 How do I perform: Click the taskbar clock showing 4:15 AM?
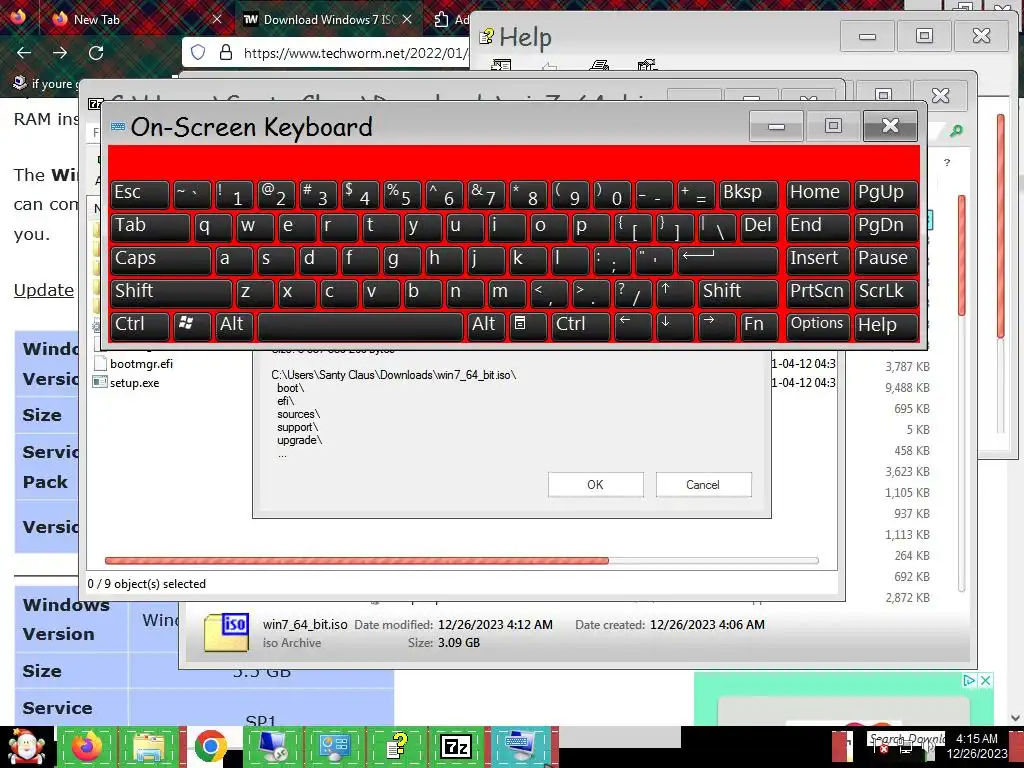(x=976, y=746)
